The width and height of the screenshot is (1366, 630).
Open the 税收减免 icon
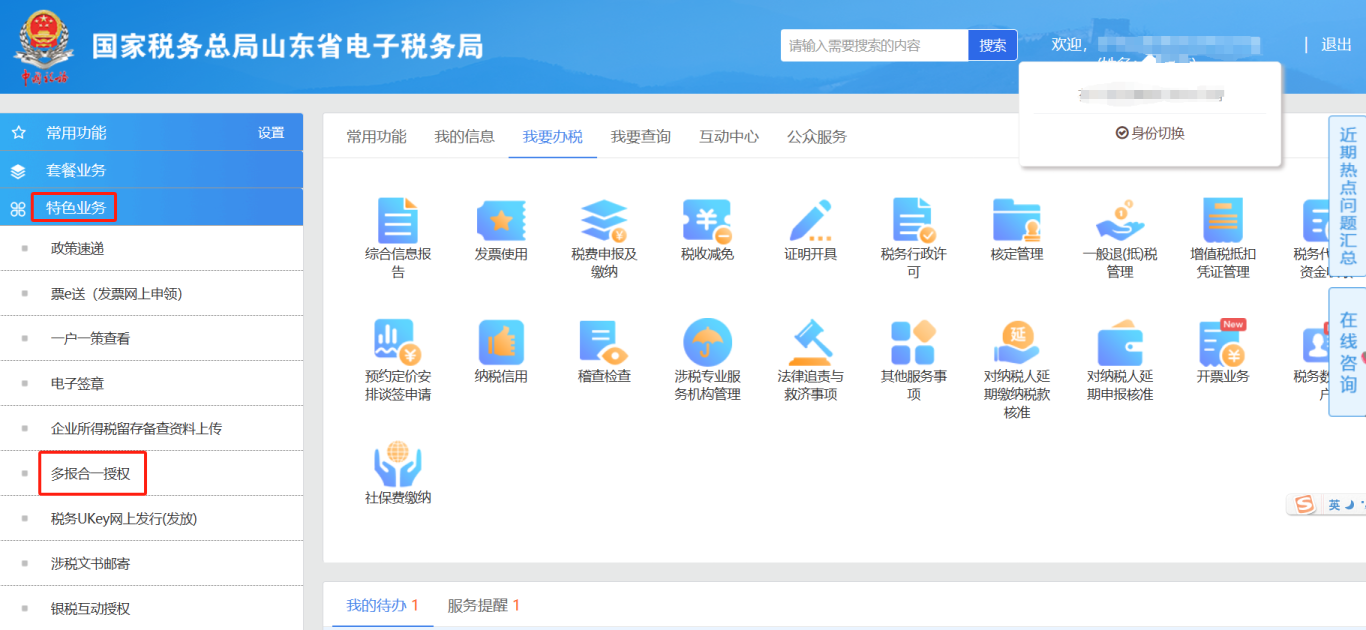(x=707, y=220)
